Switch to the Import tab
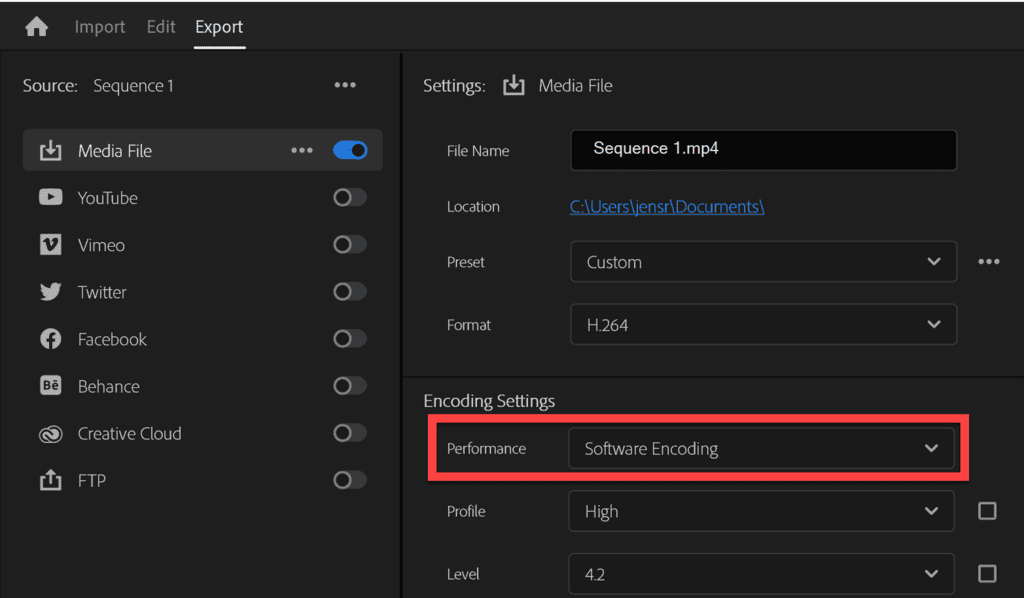The image size is (1024, 598). (x=99, y=27)
